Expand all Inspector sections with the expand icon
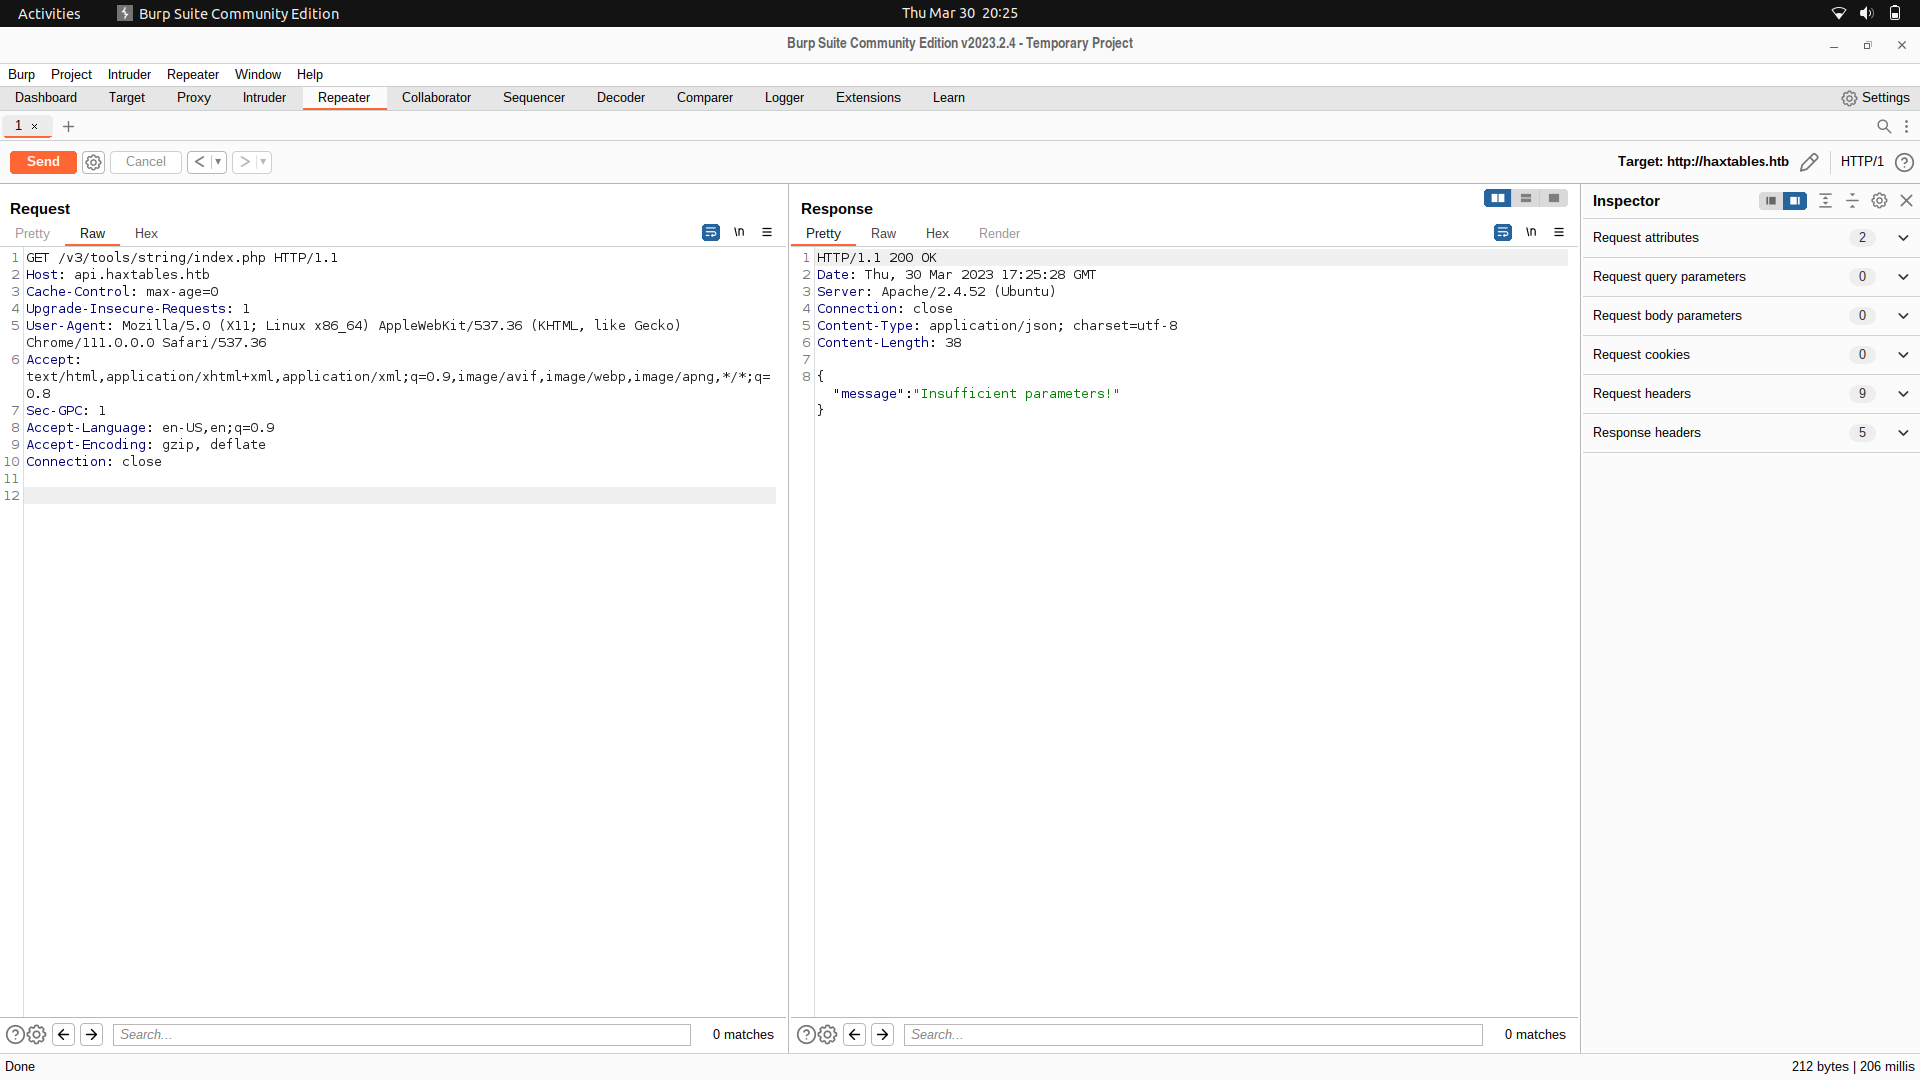Image resolution: width=1920 pixels, height=1080 pixels. coord(1825,200)
